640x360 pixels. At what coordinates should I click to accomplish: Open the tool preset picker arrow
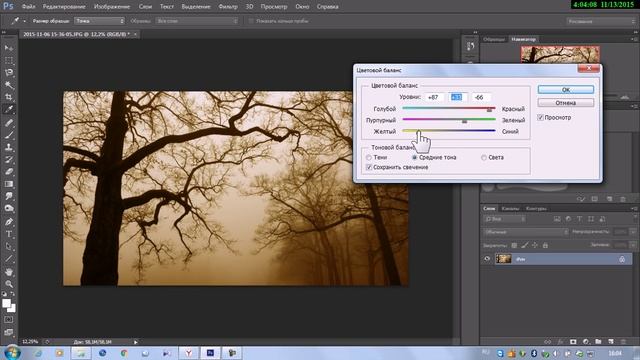pyautogui.click(x=24, y=21)
